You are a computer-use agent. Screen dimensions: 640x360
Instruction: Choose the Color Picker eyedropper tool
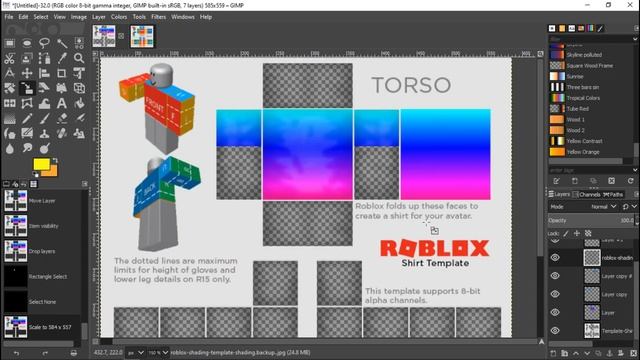(62, 58)
